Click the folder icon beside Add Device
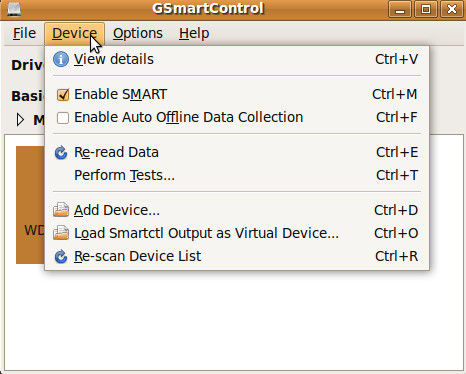Viewport: 466px width, 374px height. [61, 210]
